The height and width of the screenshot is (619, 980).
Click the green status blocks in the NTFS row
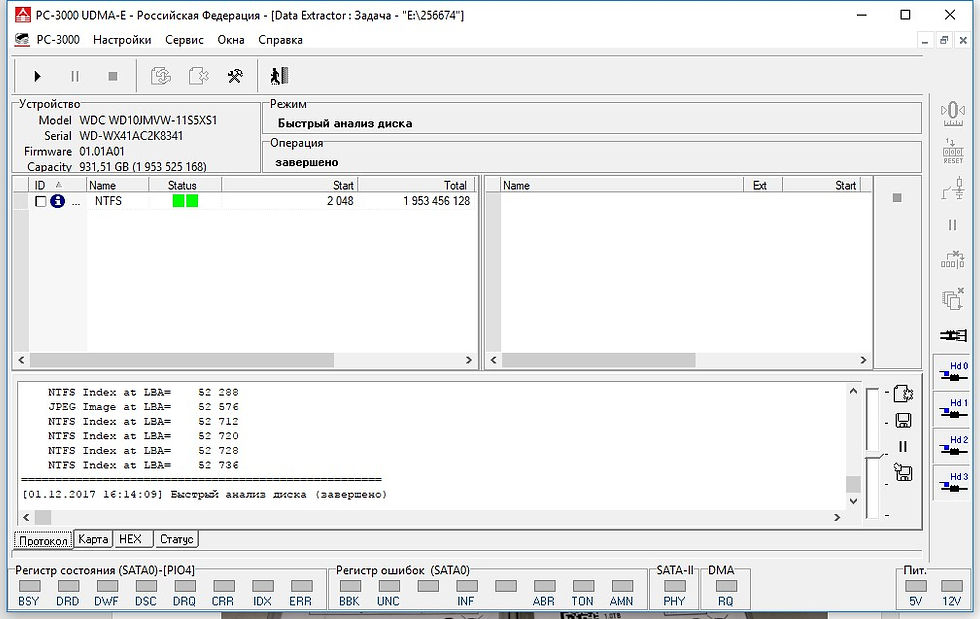click(x=185, y=201)
